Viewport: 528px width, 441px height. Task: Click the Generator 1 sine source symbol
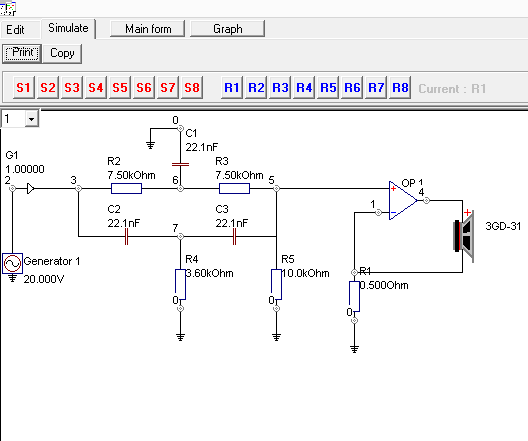[12, 264]
